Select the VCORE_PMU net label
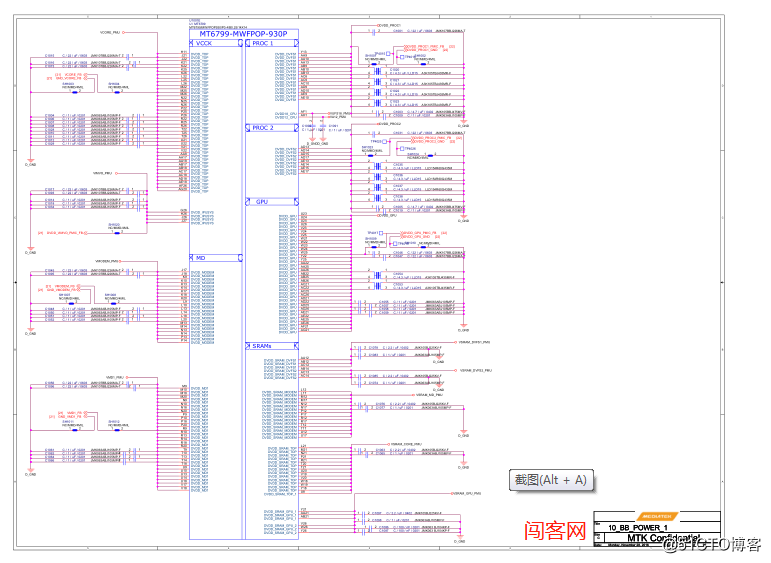Screen dimensions: 771x563 [x=110, y=32]
